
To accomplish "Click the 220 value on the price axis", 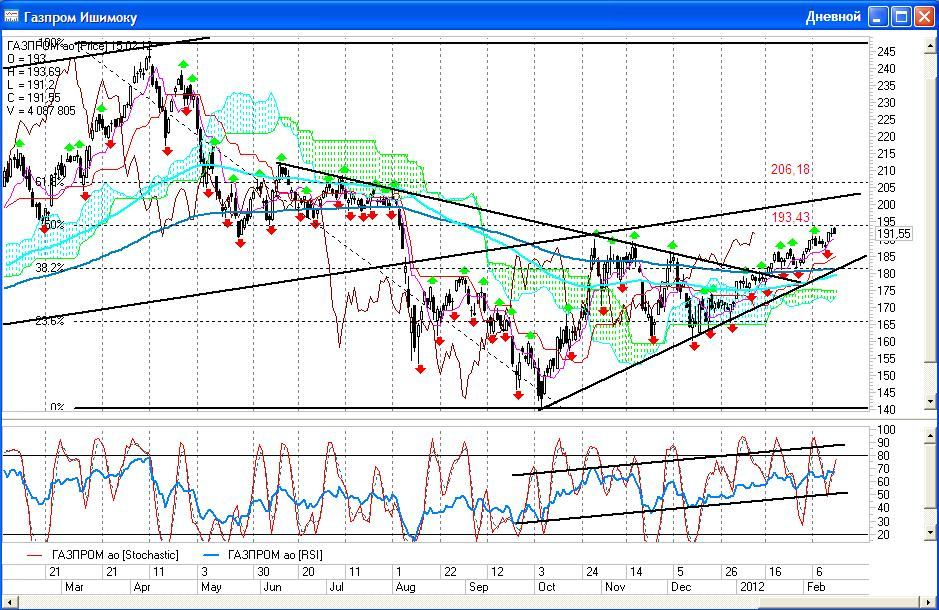I will pos(886,136).
